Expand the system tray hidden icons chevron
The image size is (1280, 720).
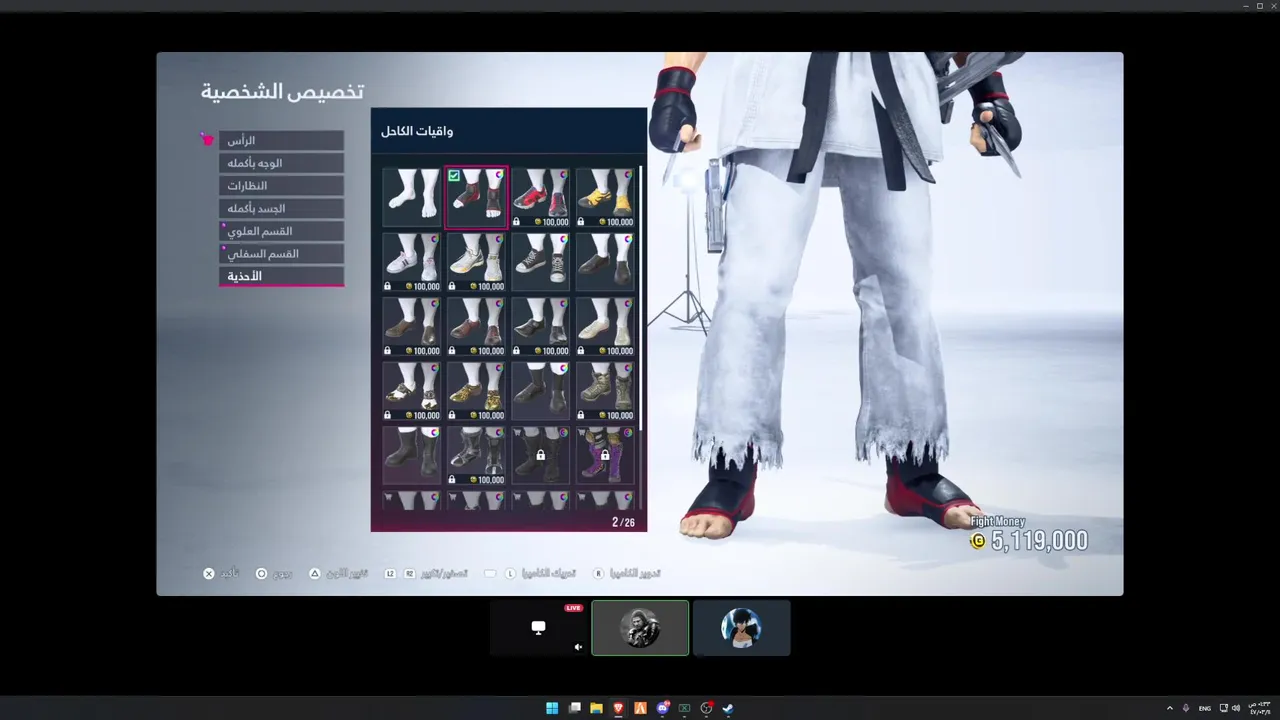click(1170, 708)
